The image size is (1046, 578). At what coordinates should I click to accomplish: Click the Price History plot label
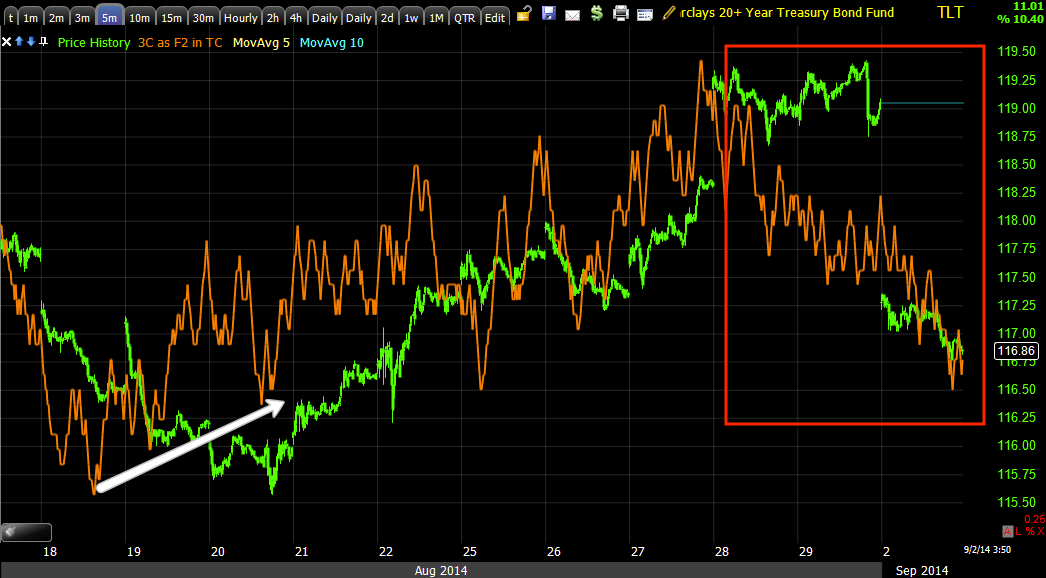pos(94,43)
